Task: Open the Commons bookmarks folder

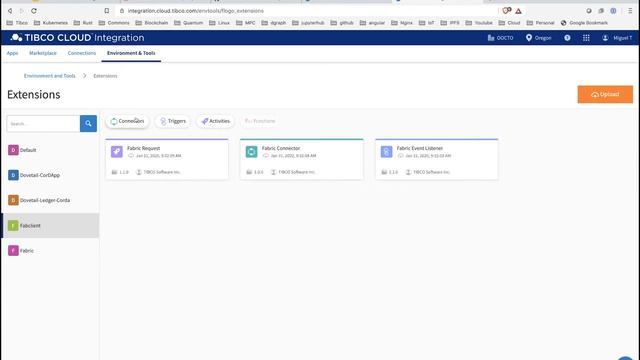Action: [114, 23]
